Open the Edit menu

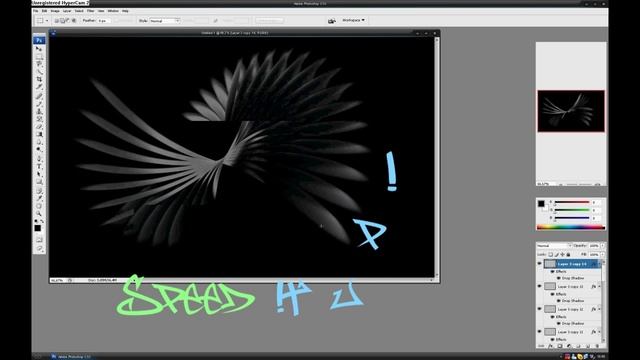coord(44,11)
